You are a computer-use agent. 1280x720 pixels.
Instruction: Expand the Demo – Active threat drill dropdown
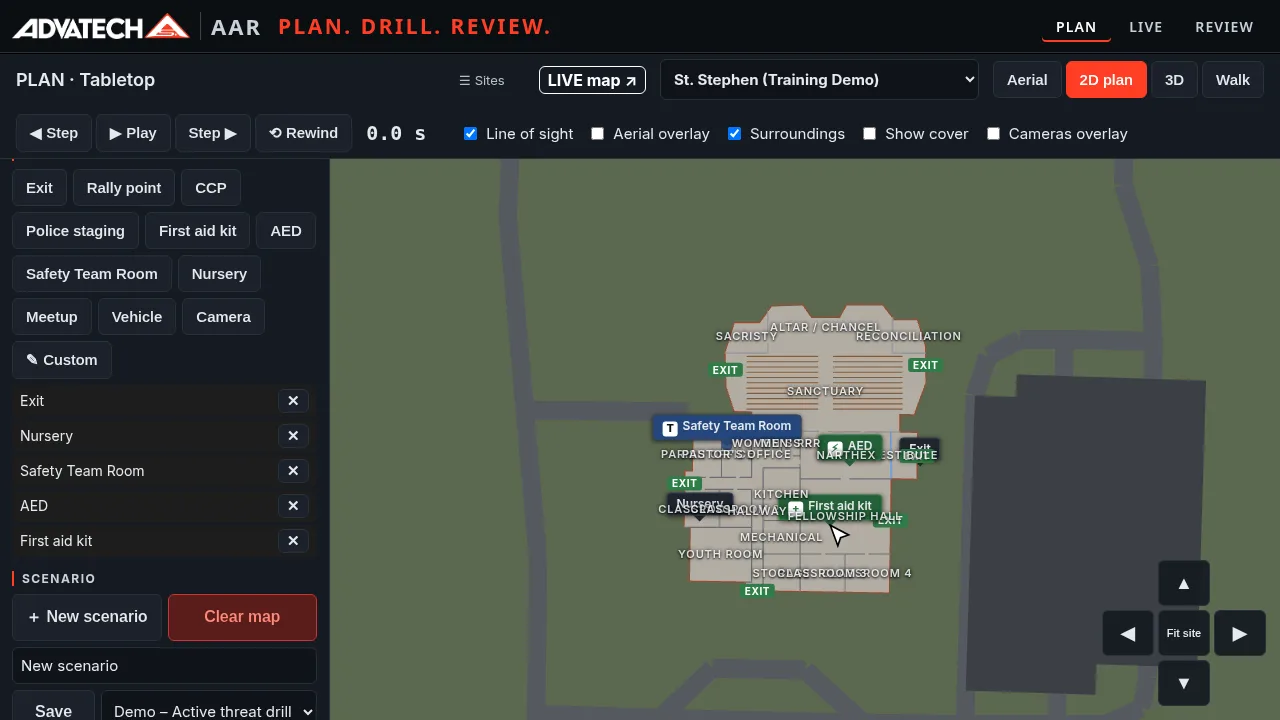pos(209,711)
